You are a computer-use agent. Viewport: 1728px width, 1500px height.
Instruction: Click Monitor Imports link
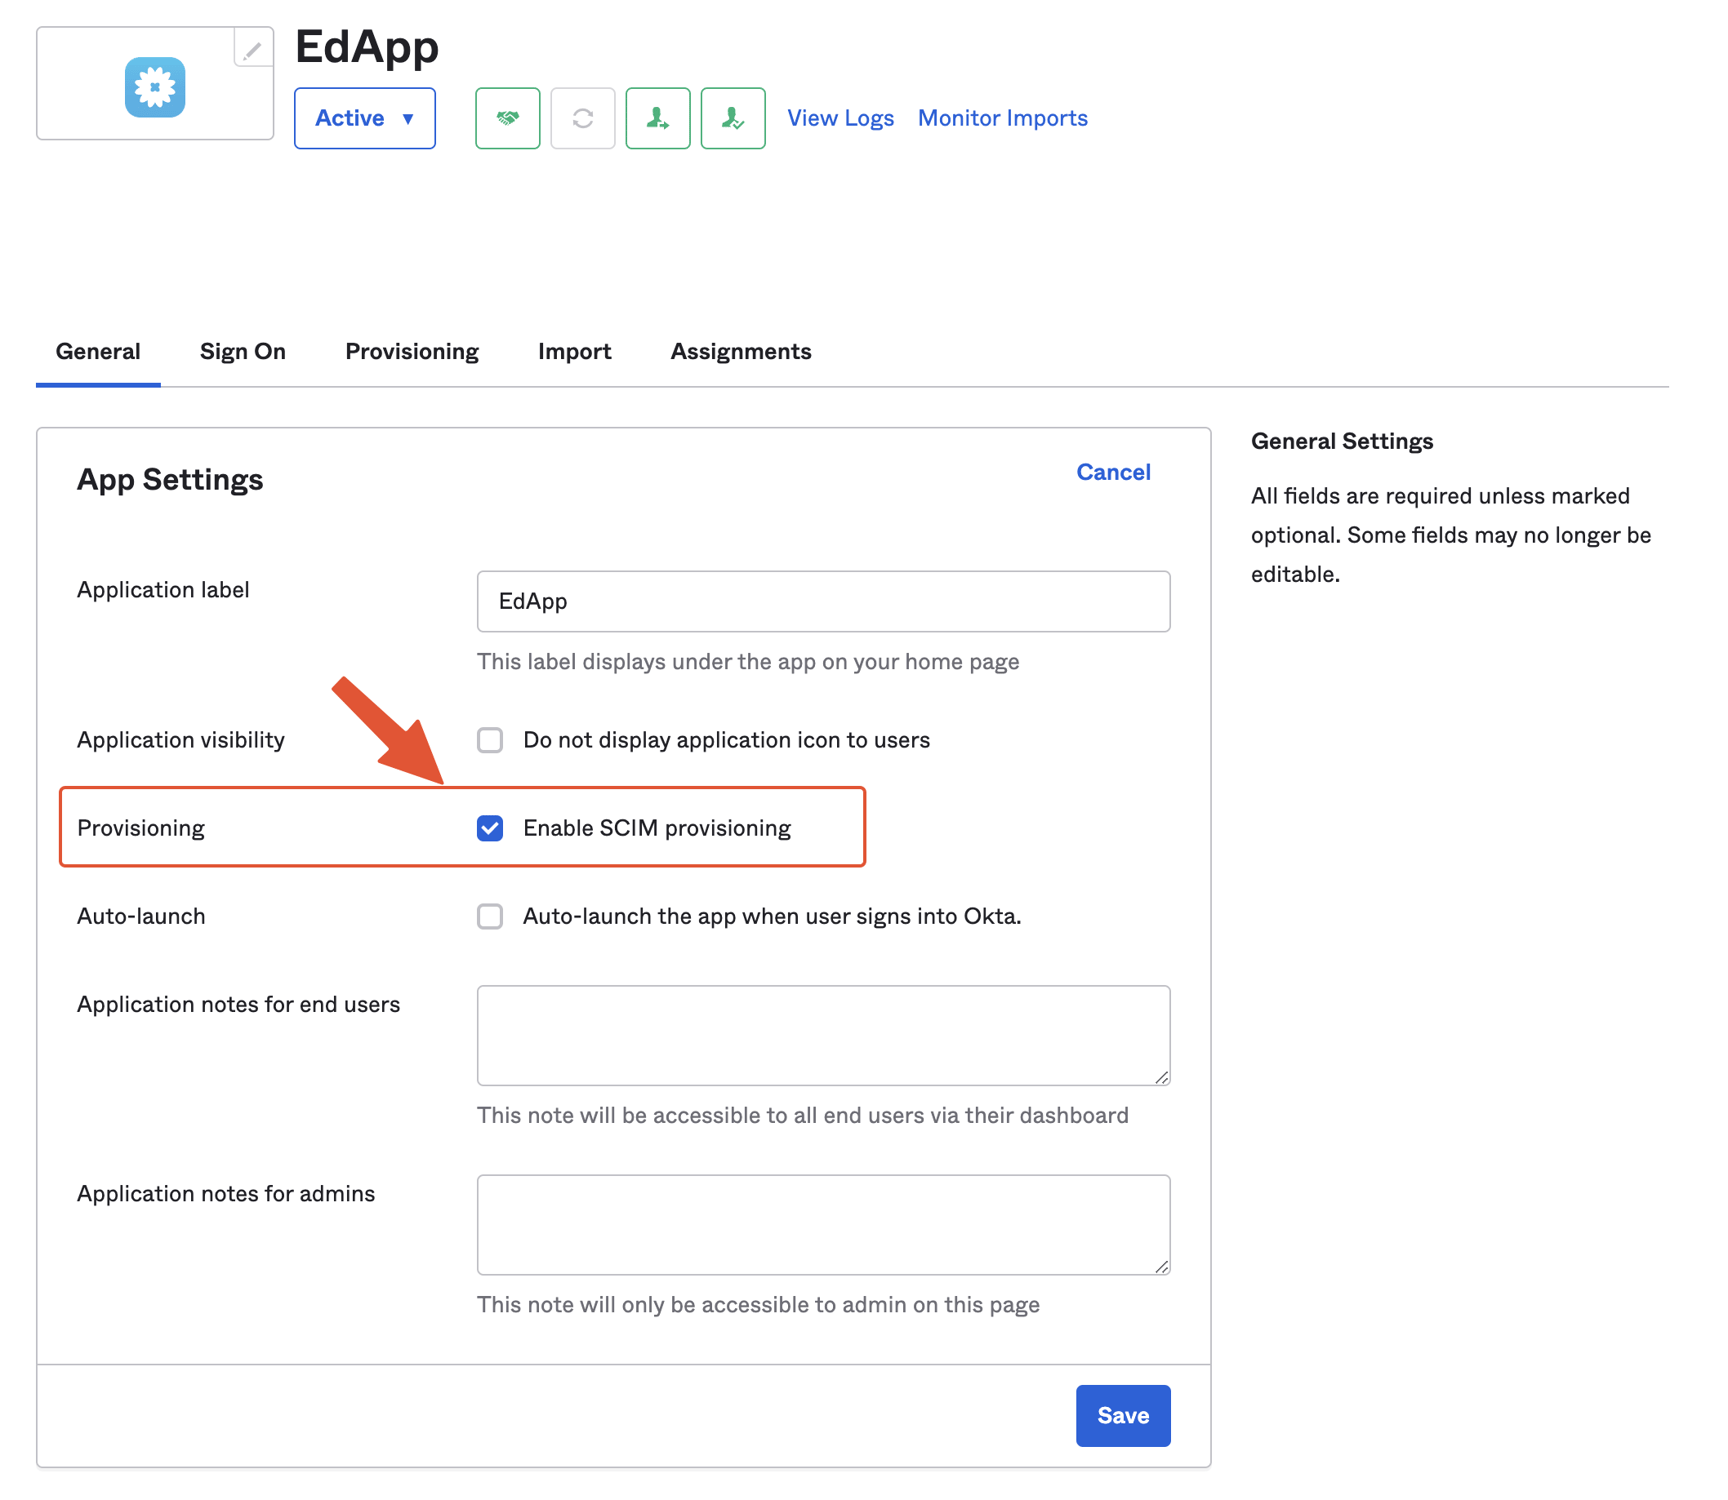tap(1002, 118)
